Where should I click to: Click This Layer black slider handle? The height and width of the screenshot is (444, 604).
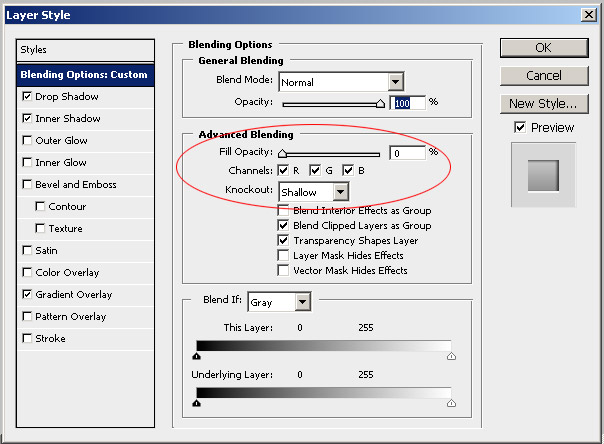[x=196, y=356]
